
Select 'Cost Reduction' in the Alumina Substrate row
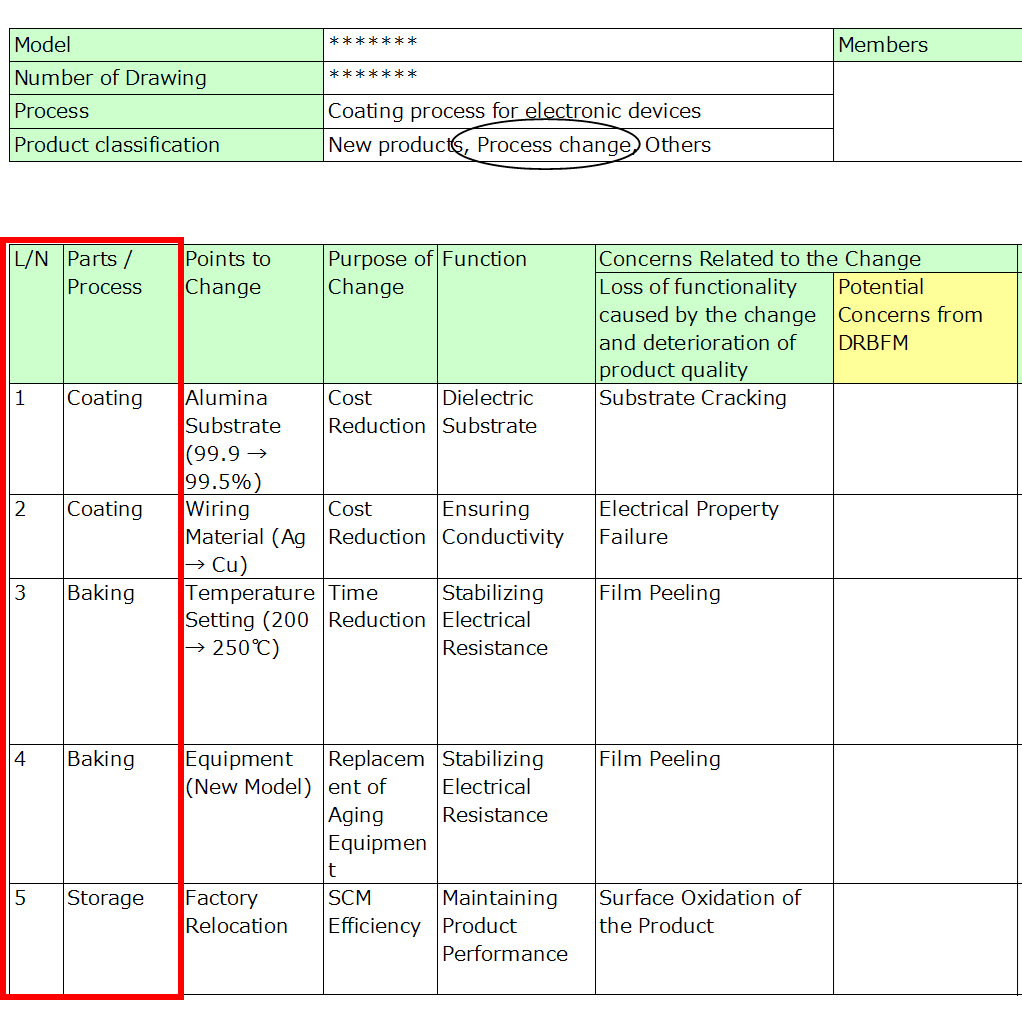pos(380,439)
